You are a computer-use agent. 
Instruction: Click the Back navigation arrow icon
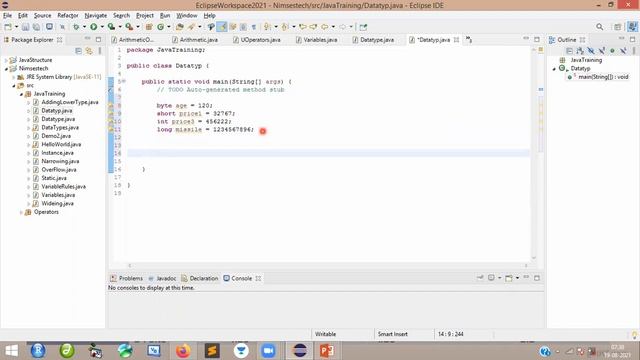(324, 27)
